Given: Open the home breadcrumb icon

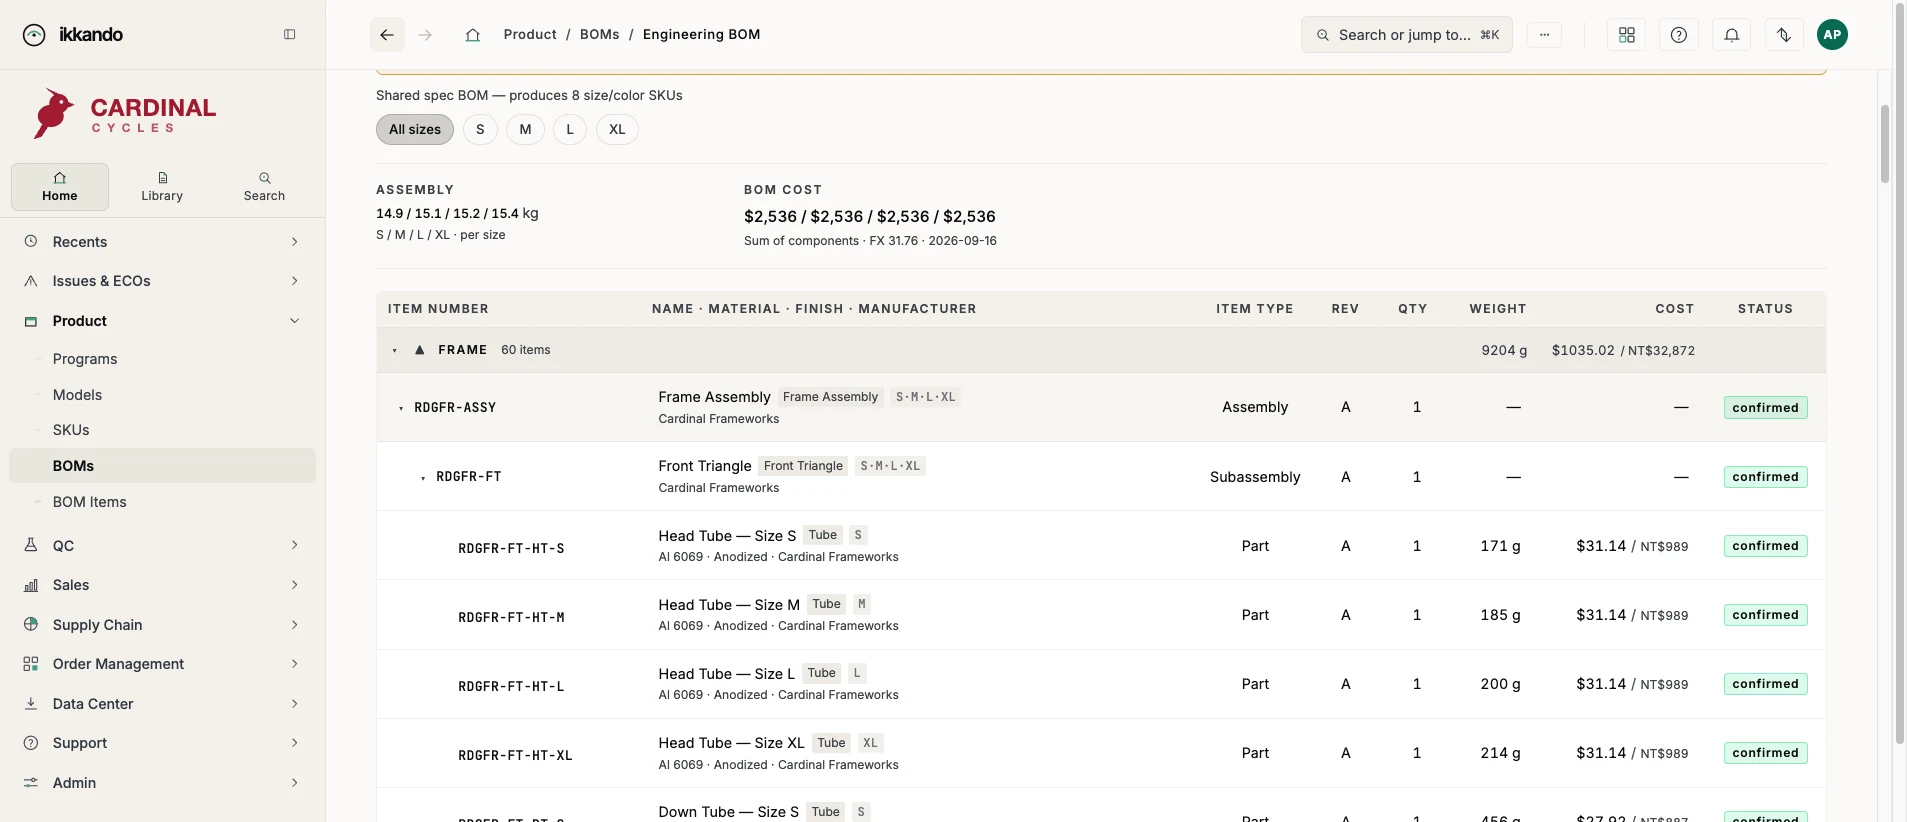Looking at the screenshot, I should (x=473, y=35).
